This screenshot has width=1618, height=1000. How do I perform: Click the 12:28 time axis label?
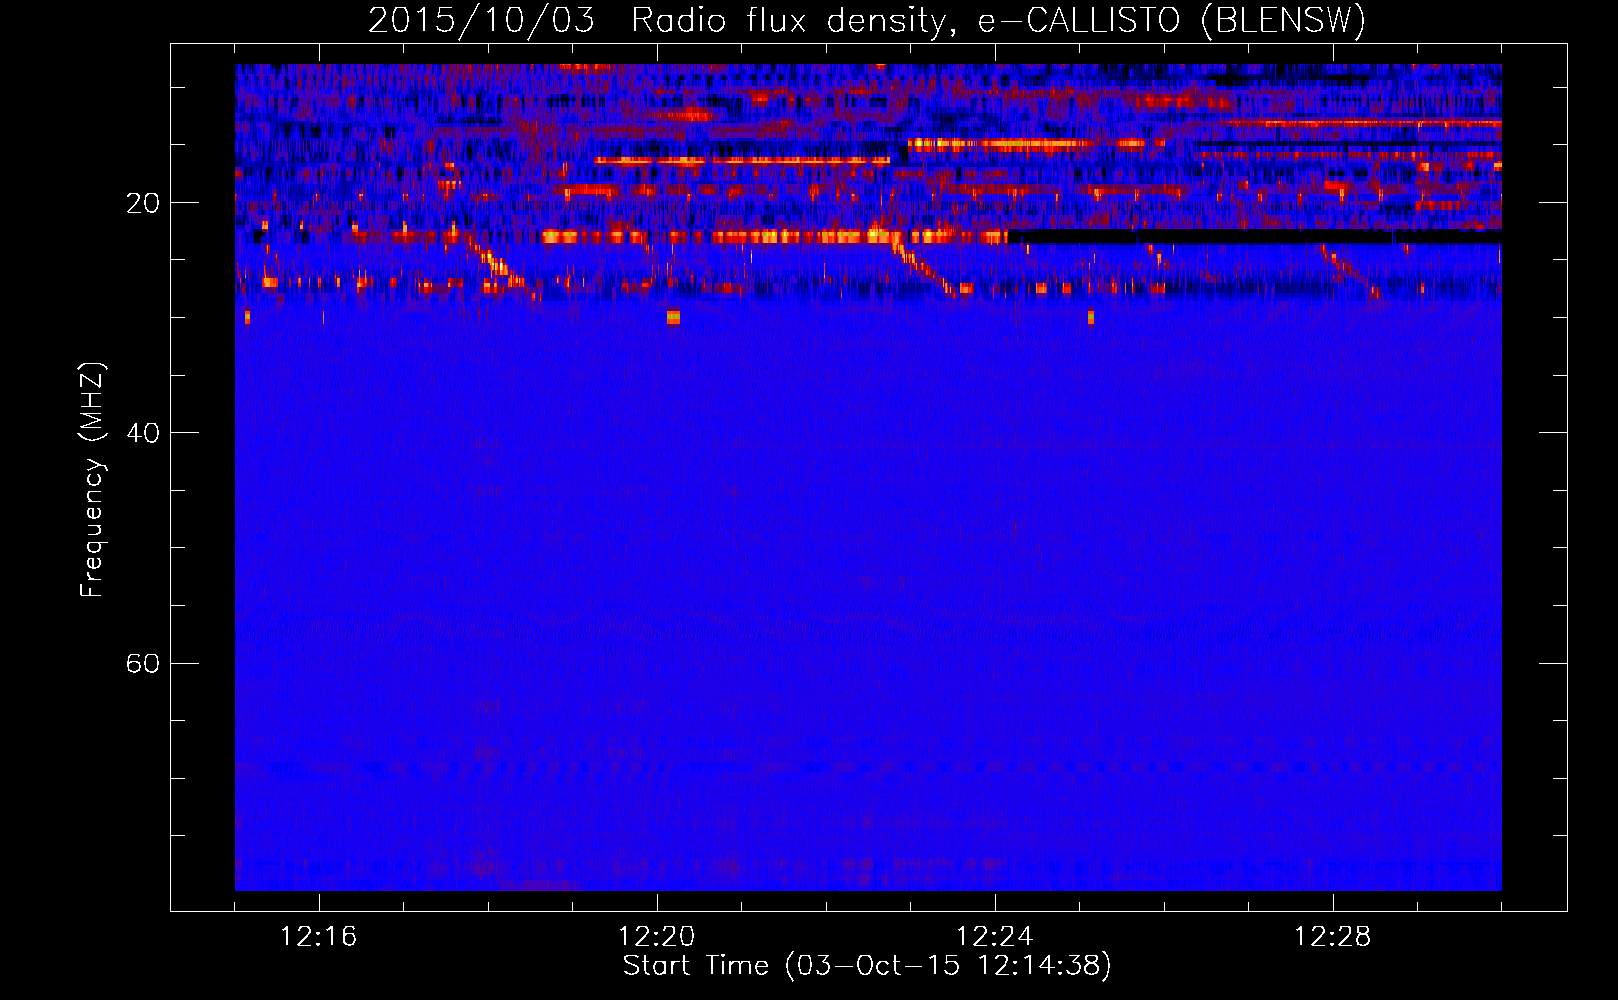[x=1333, y=937]
